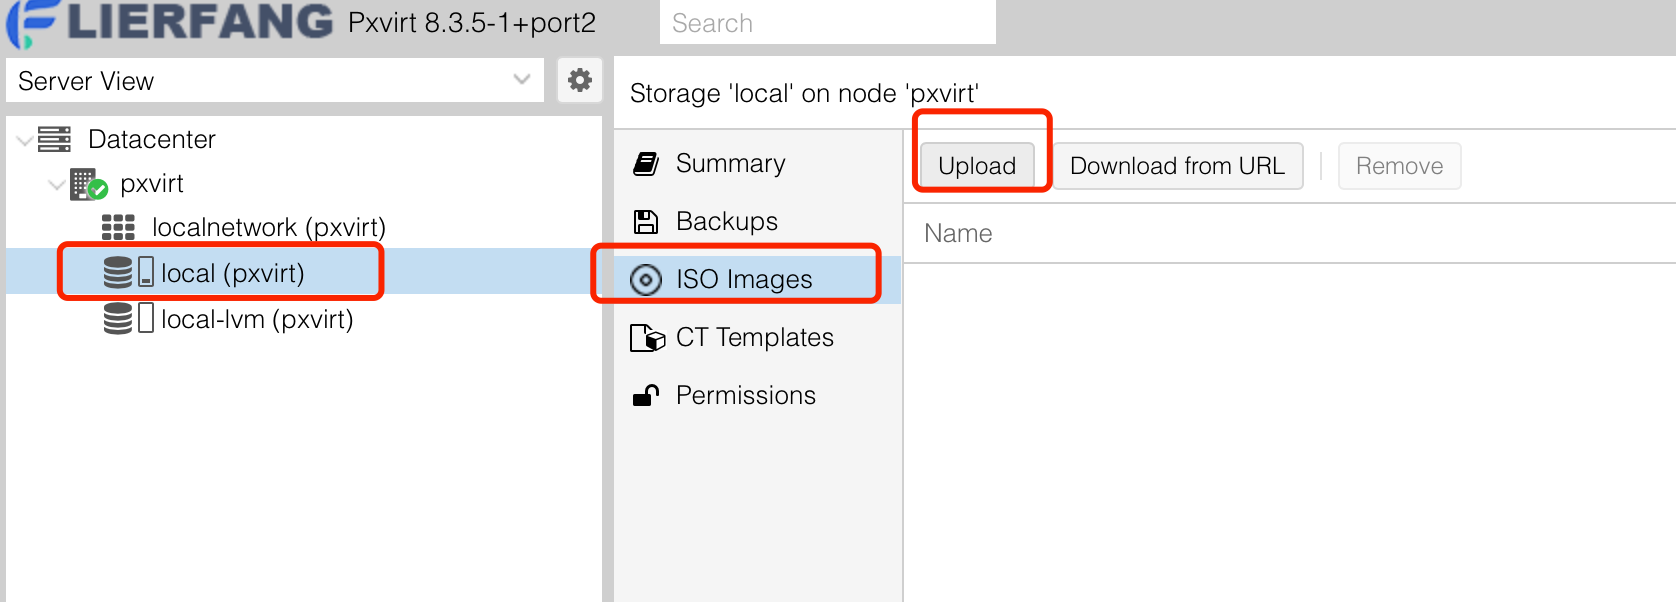Image resolution: width=1676 pixels, height=602 pixels.
Task: Click the Datacenter server rack icon
Action: click(55, 139)
